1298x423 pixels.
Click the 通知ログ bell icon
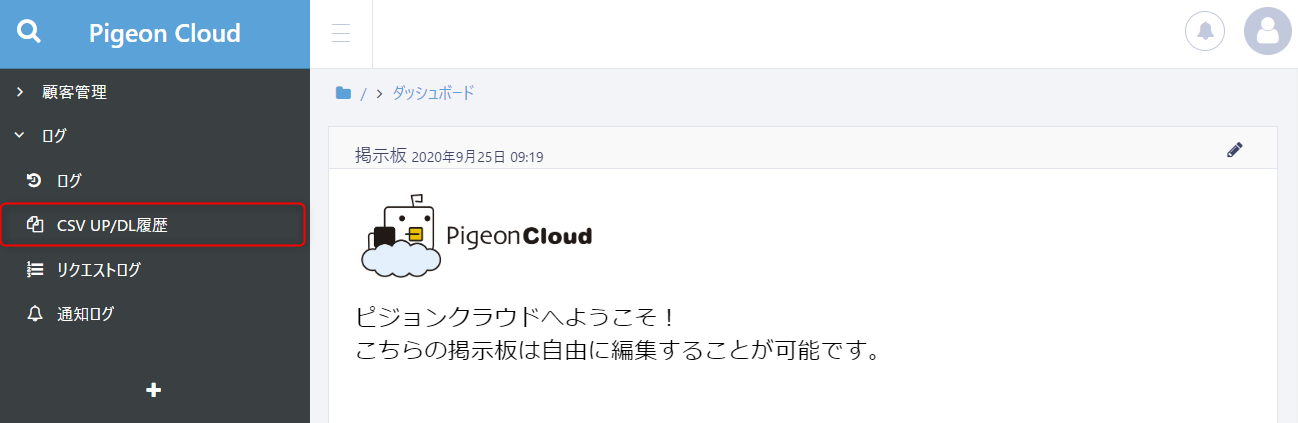coord(35,314)
